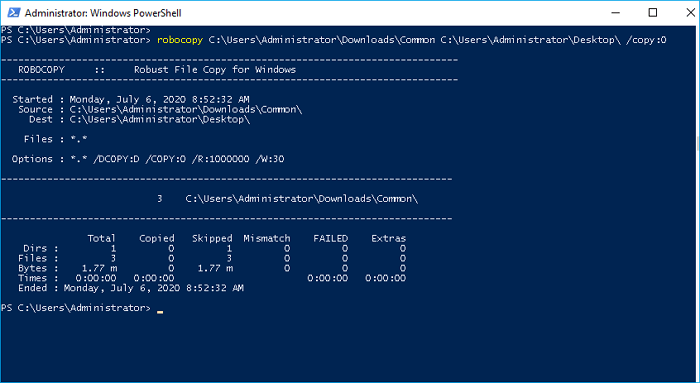Close the PowerShell window
The image size is (700, 383).
690,12
